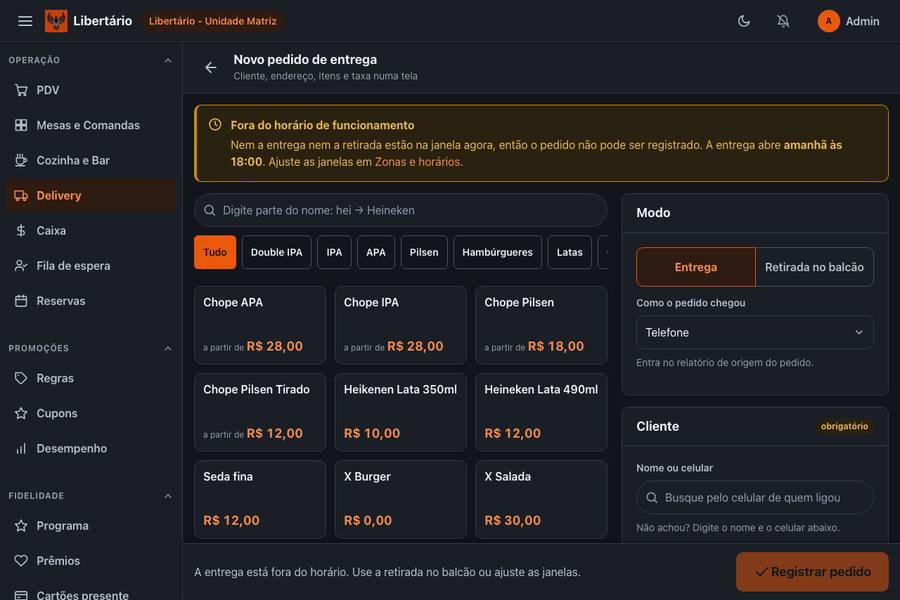Follow the Zonas e horários link

click(417, 162)
